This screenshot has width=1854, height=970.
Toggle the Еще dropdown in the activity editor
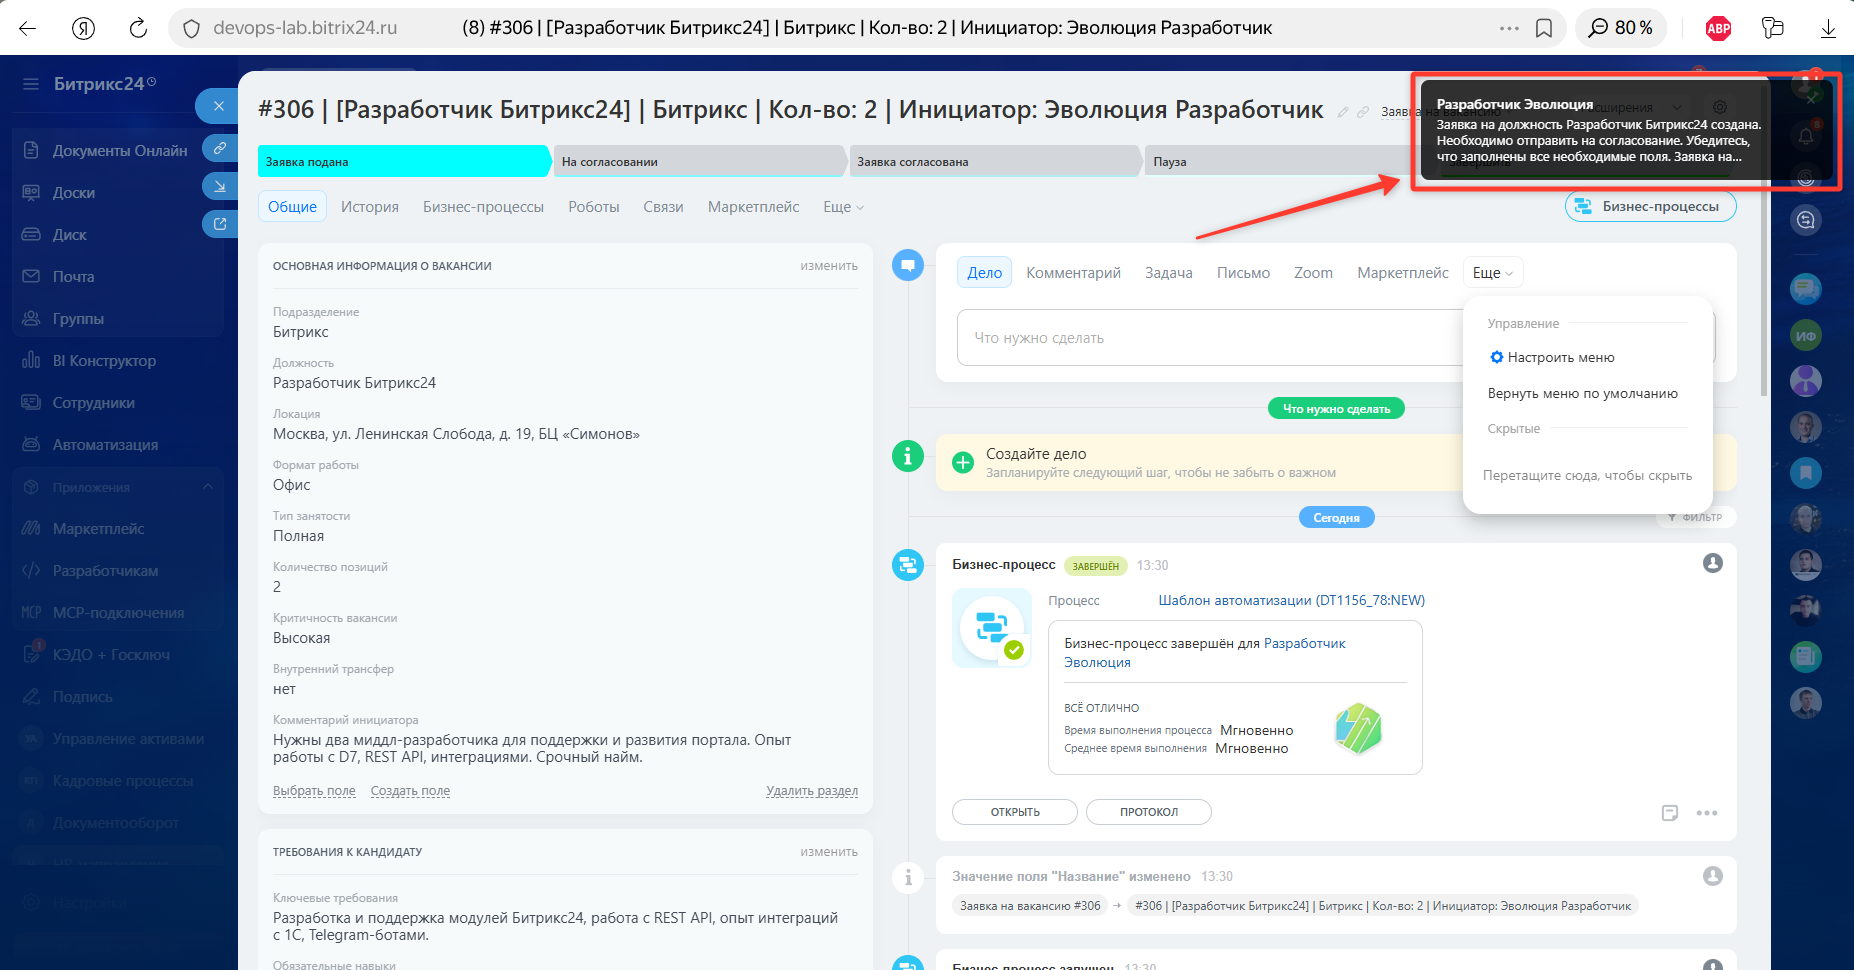click(1493, 273)
